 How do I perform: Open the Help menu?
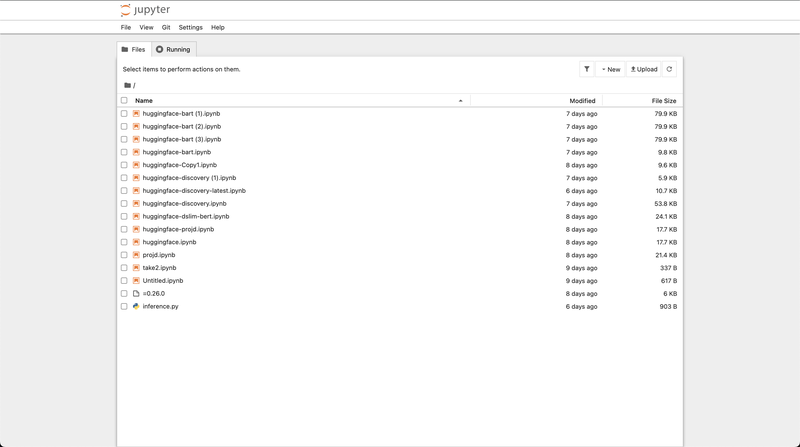click(218, 28)
